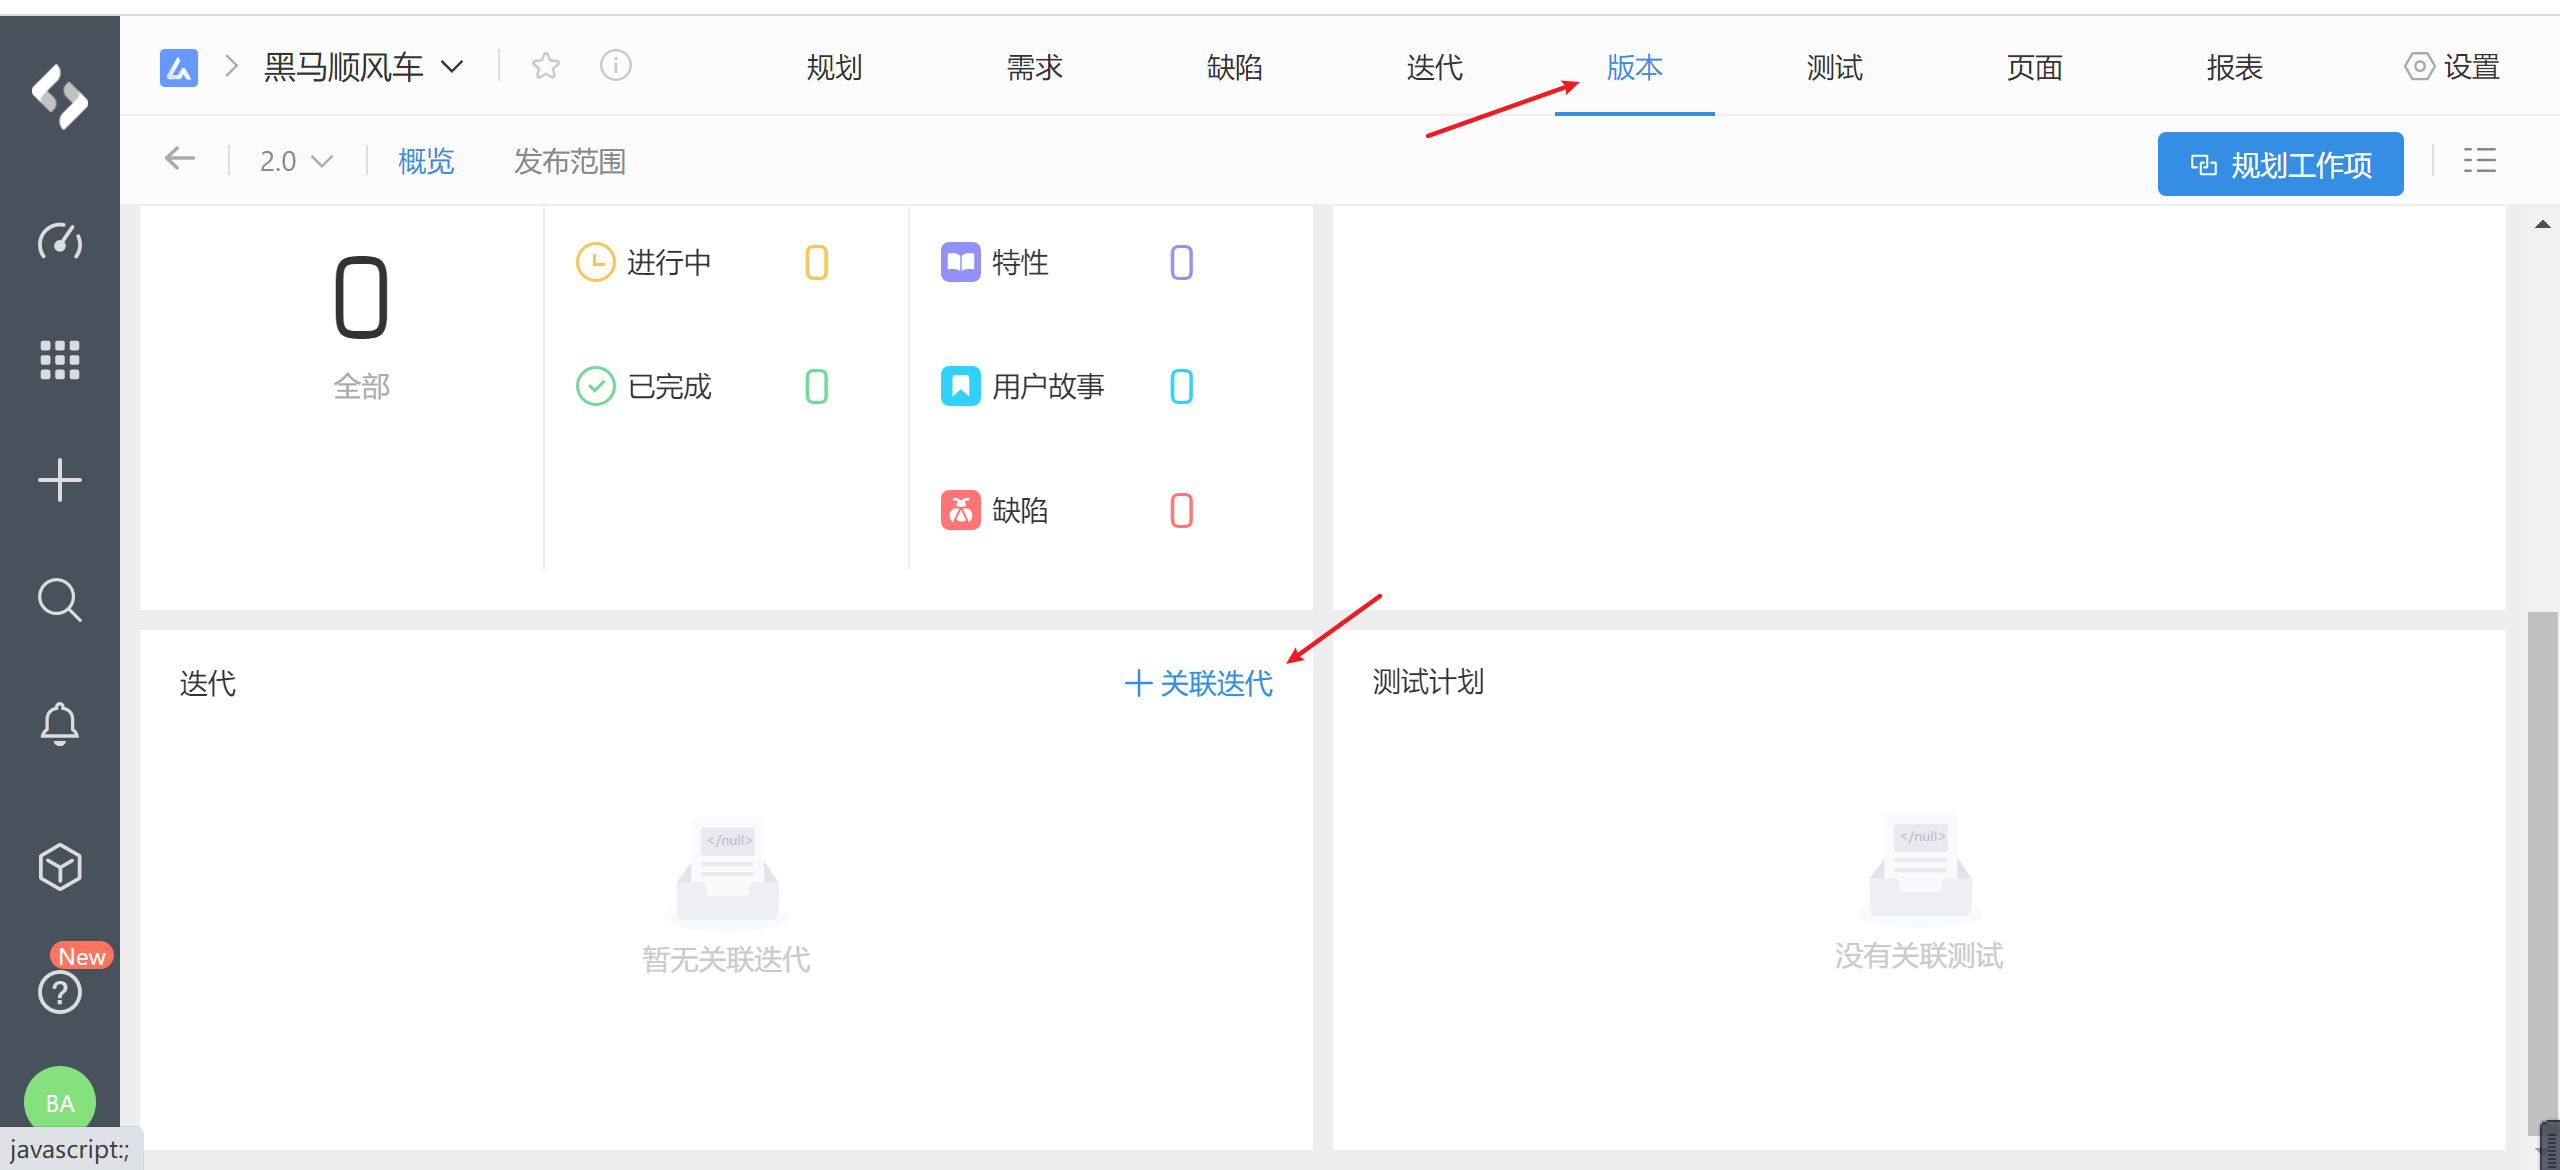Toggle the list view icon beside 规划工作项
2560x1170 pixels.
[2479, 161]
